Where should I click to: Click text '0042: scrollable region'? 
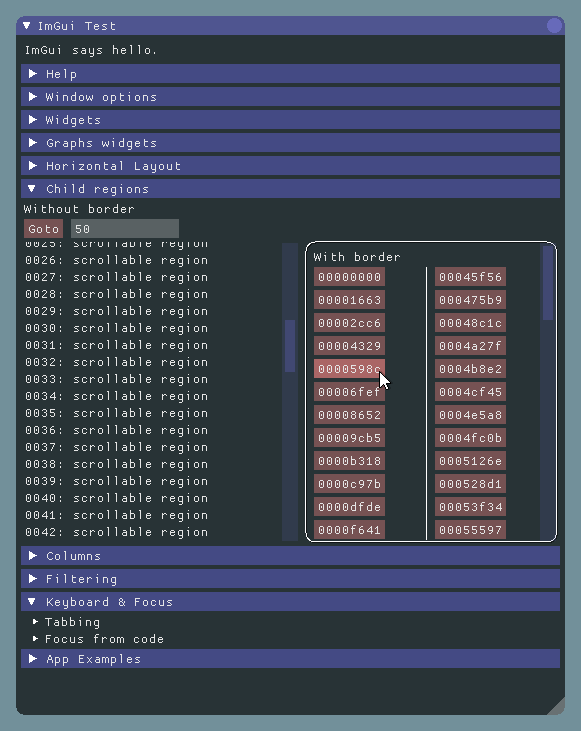tap(116, 532)
